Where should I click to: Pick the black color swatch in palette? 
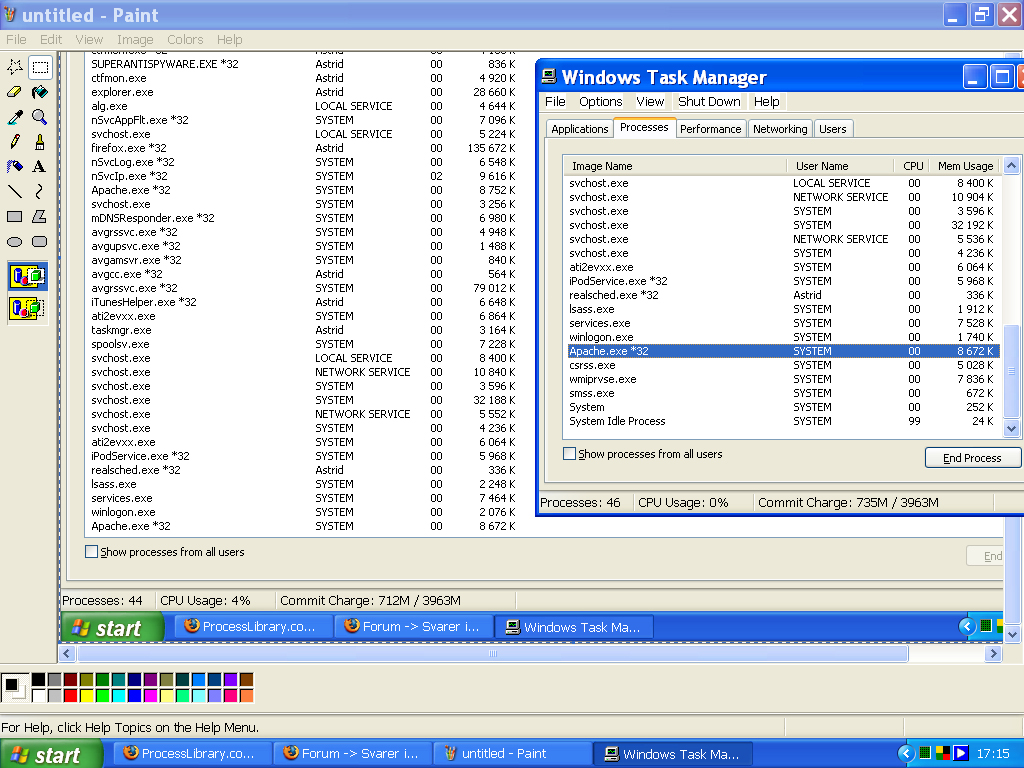(39, 680)
